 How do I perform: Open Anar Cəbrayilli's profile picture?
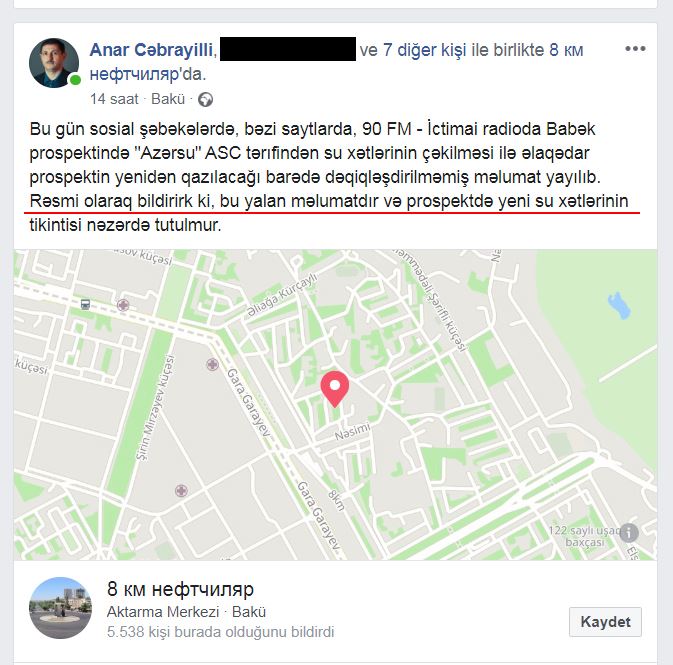[x=54, y=63]
